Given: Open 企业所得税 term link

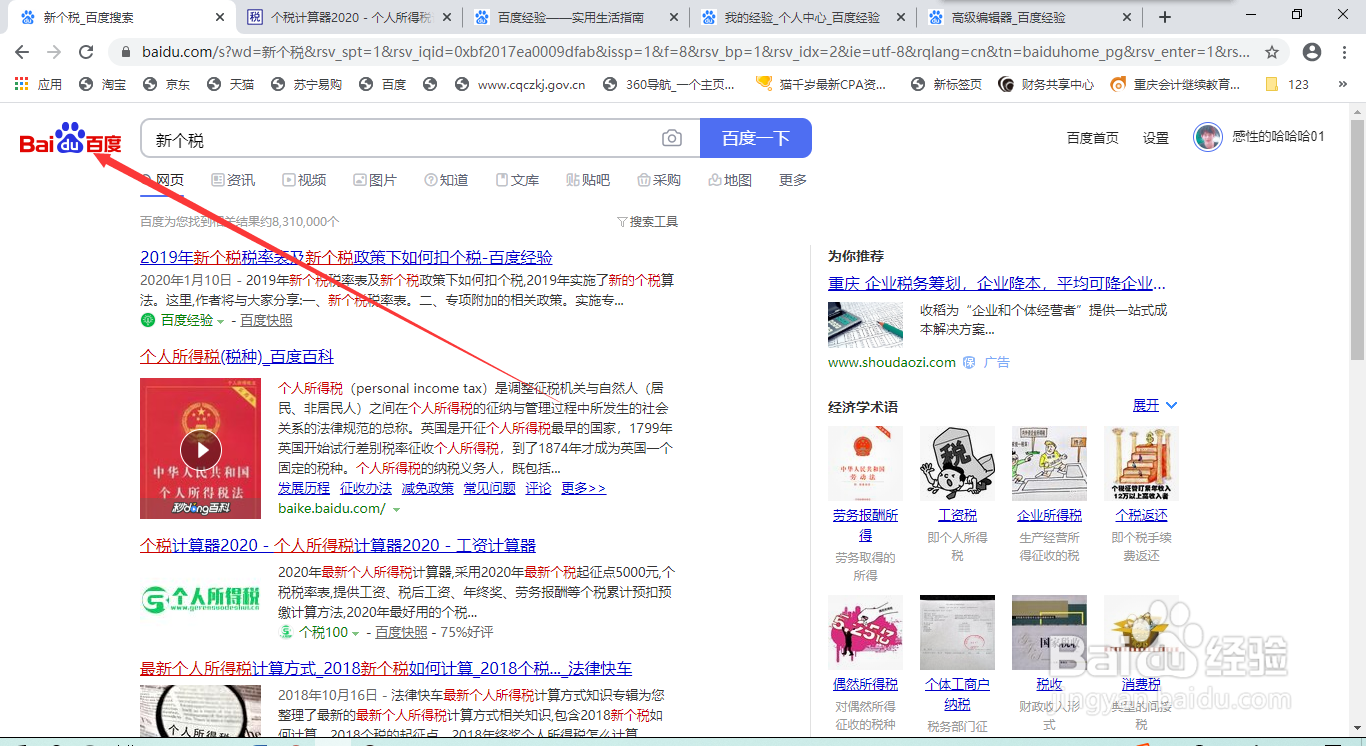Looking at the screenshot, I should (1049, 515).
